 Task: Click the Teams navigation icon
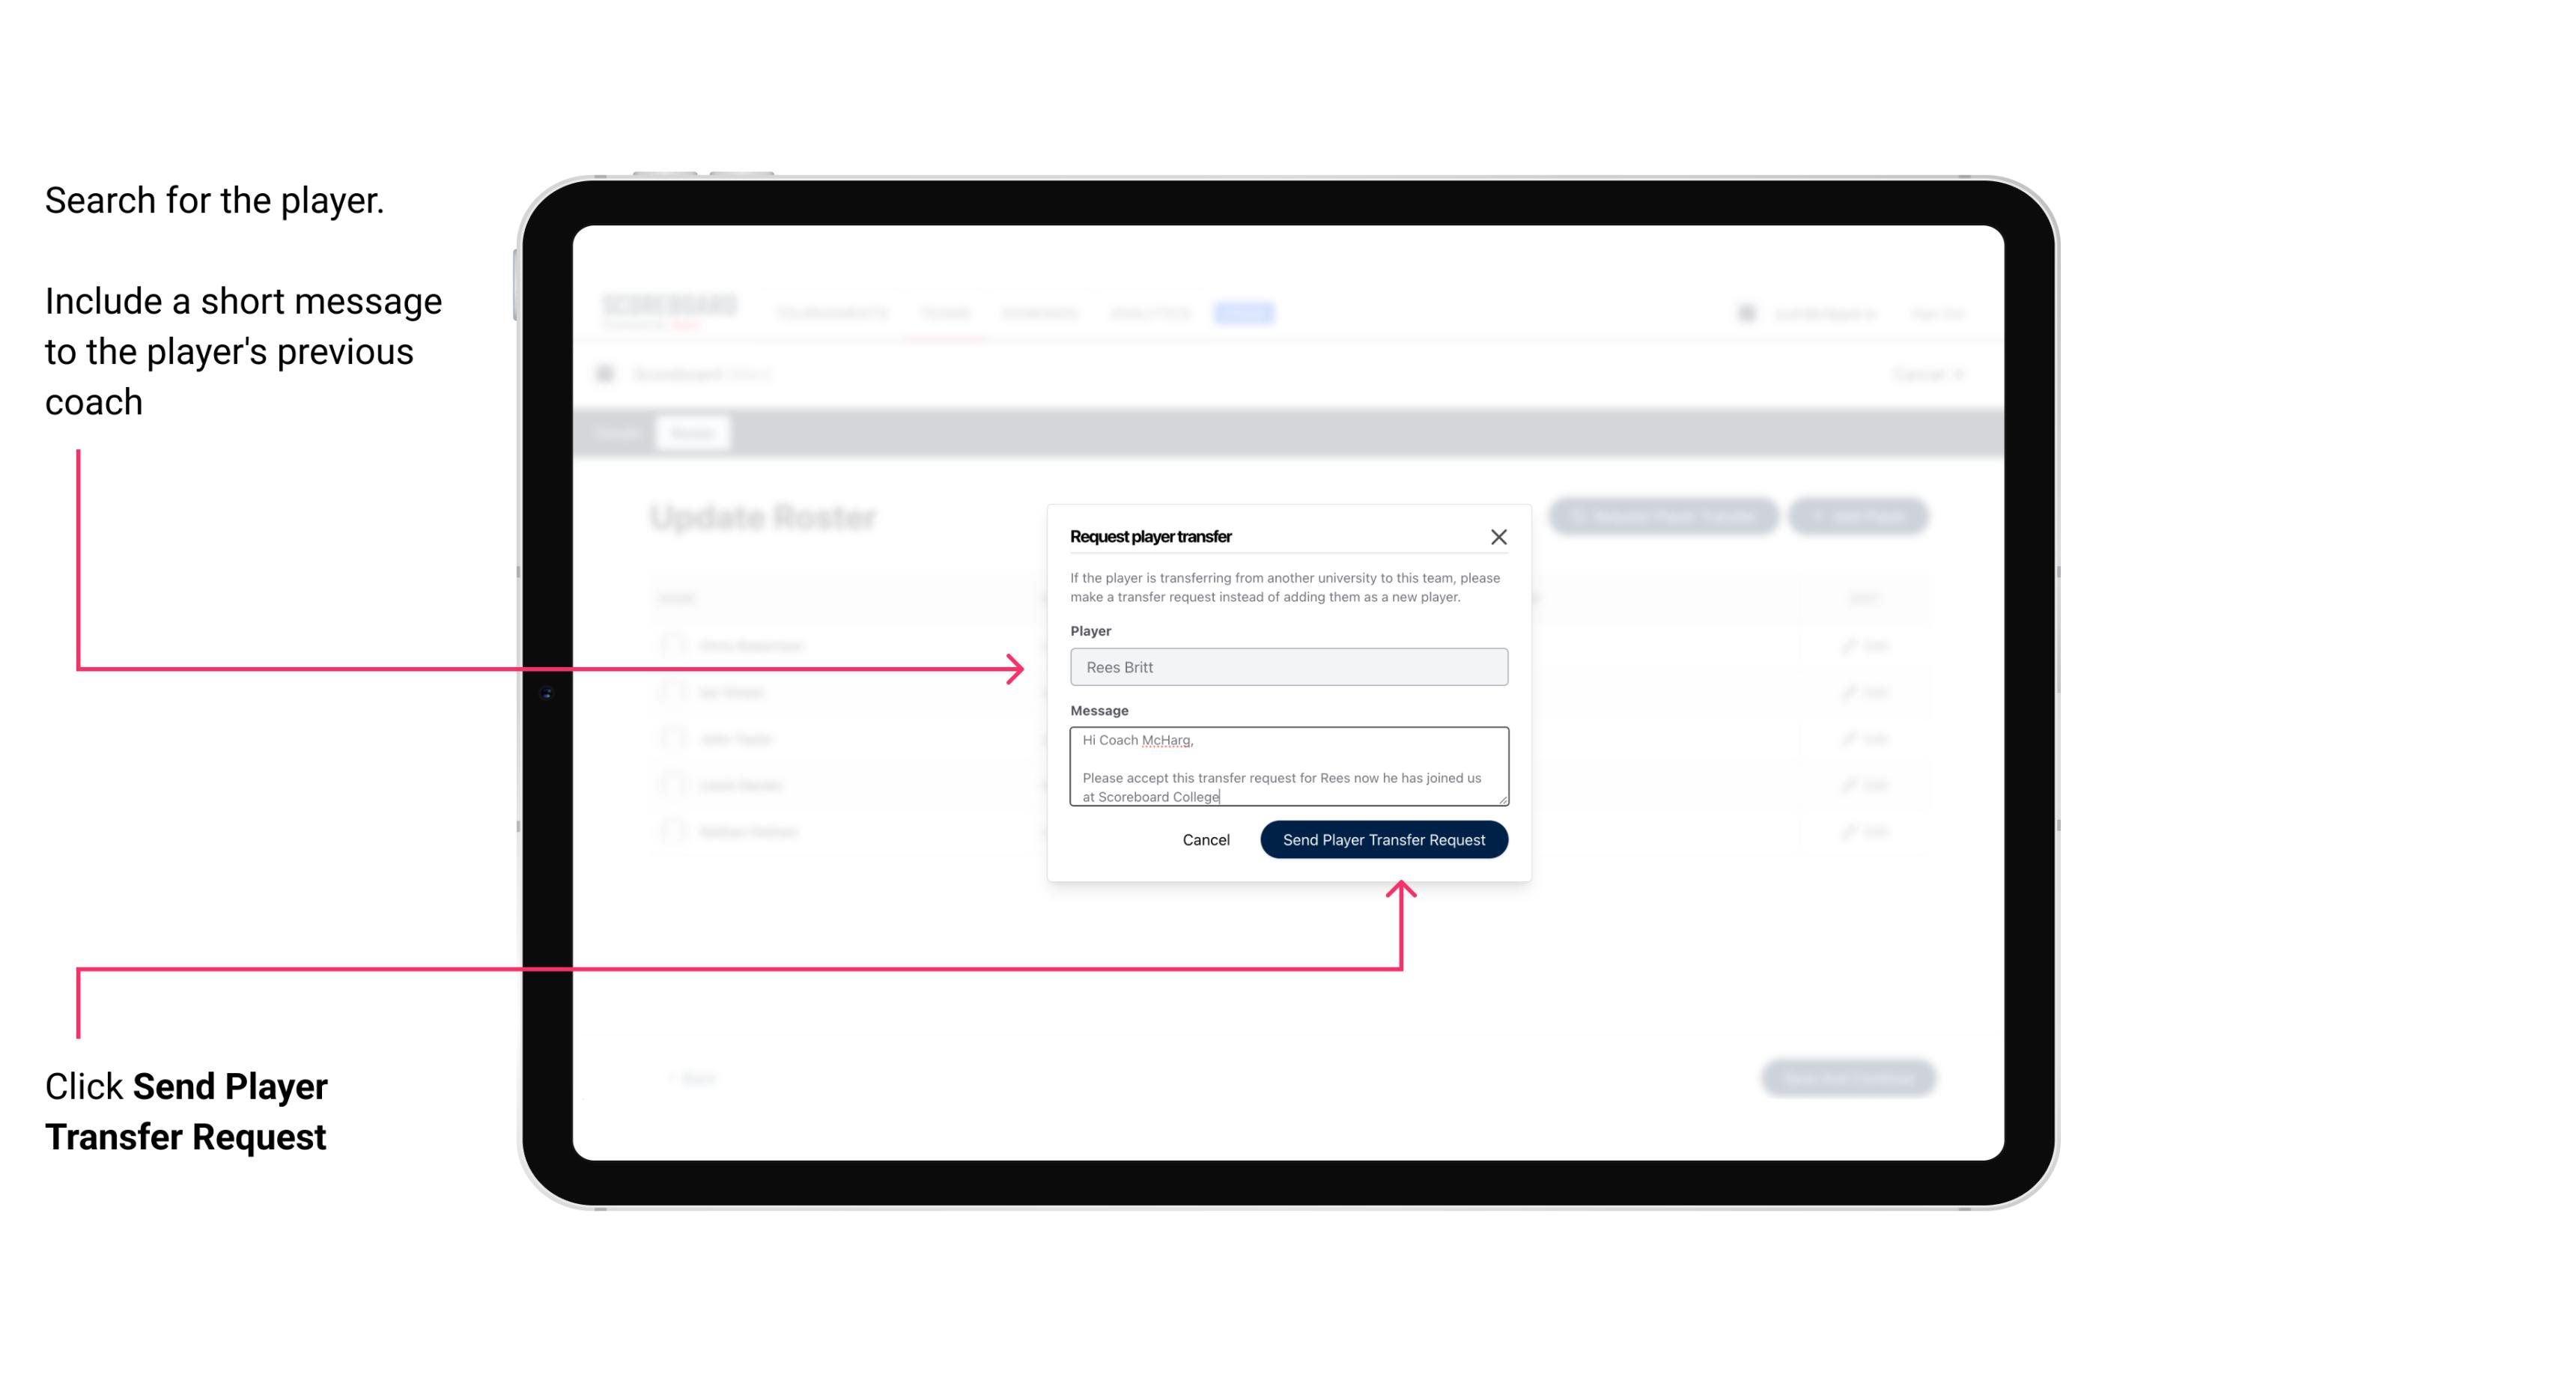click(x=941, y=312)
